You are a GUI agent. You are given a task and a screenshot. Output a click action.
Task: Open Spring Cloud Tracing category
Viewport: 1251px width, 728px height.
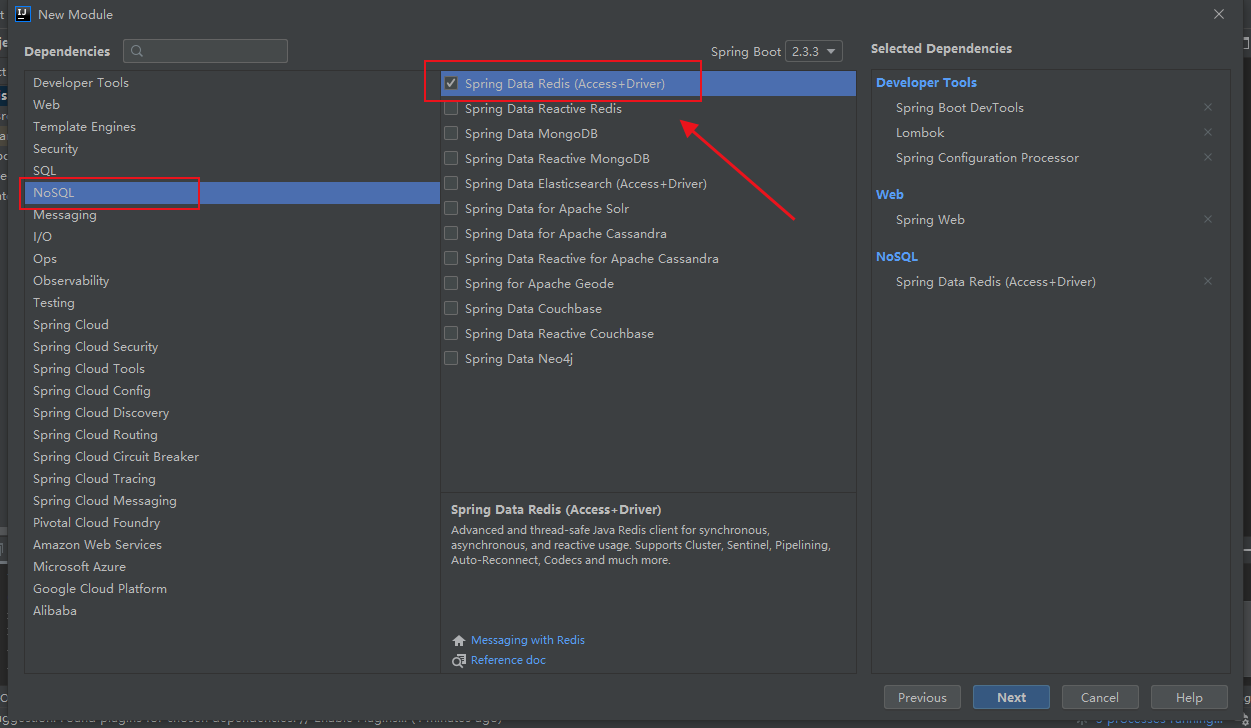click(232, 478)
